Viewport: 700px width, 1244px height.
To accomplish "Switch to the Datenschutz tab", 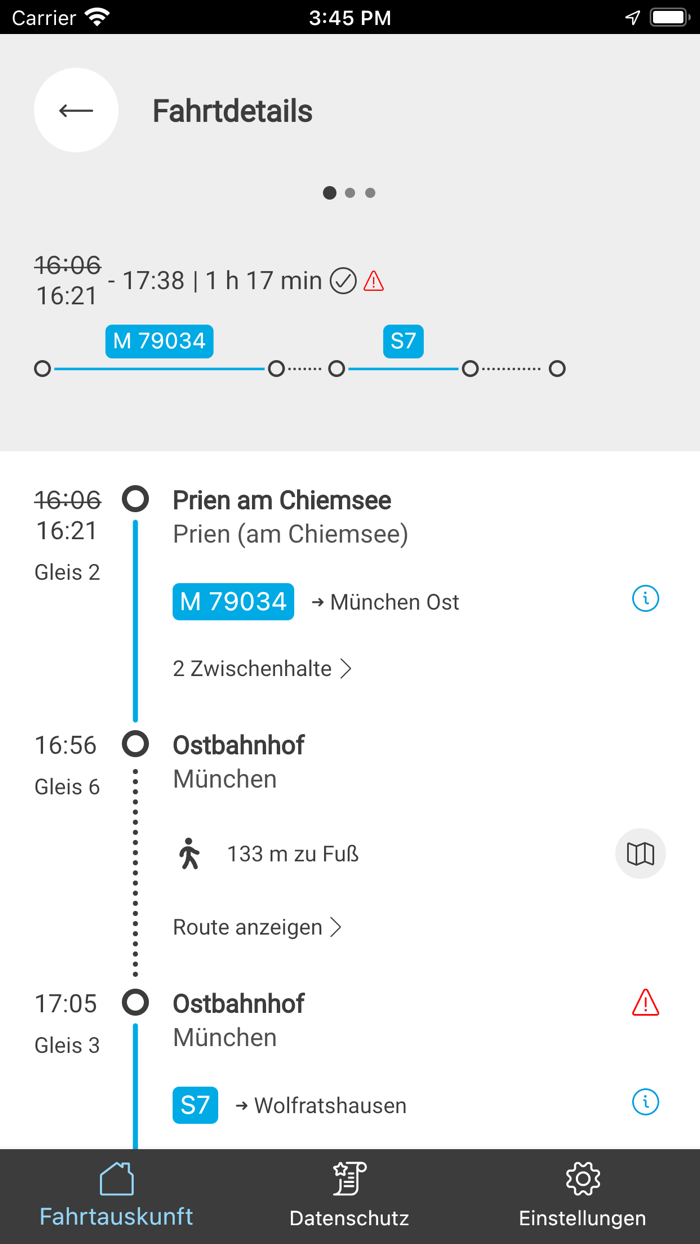I will tap(349, 1196).
